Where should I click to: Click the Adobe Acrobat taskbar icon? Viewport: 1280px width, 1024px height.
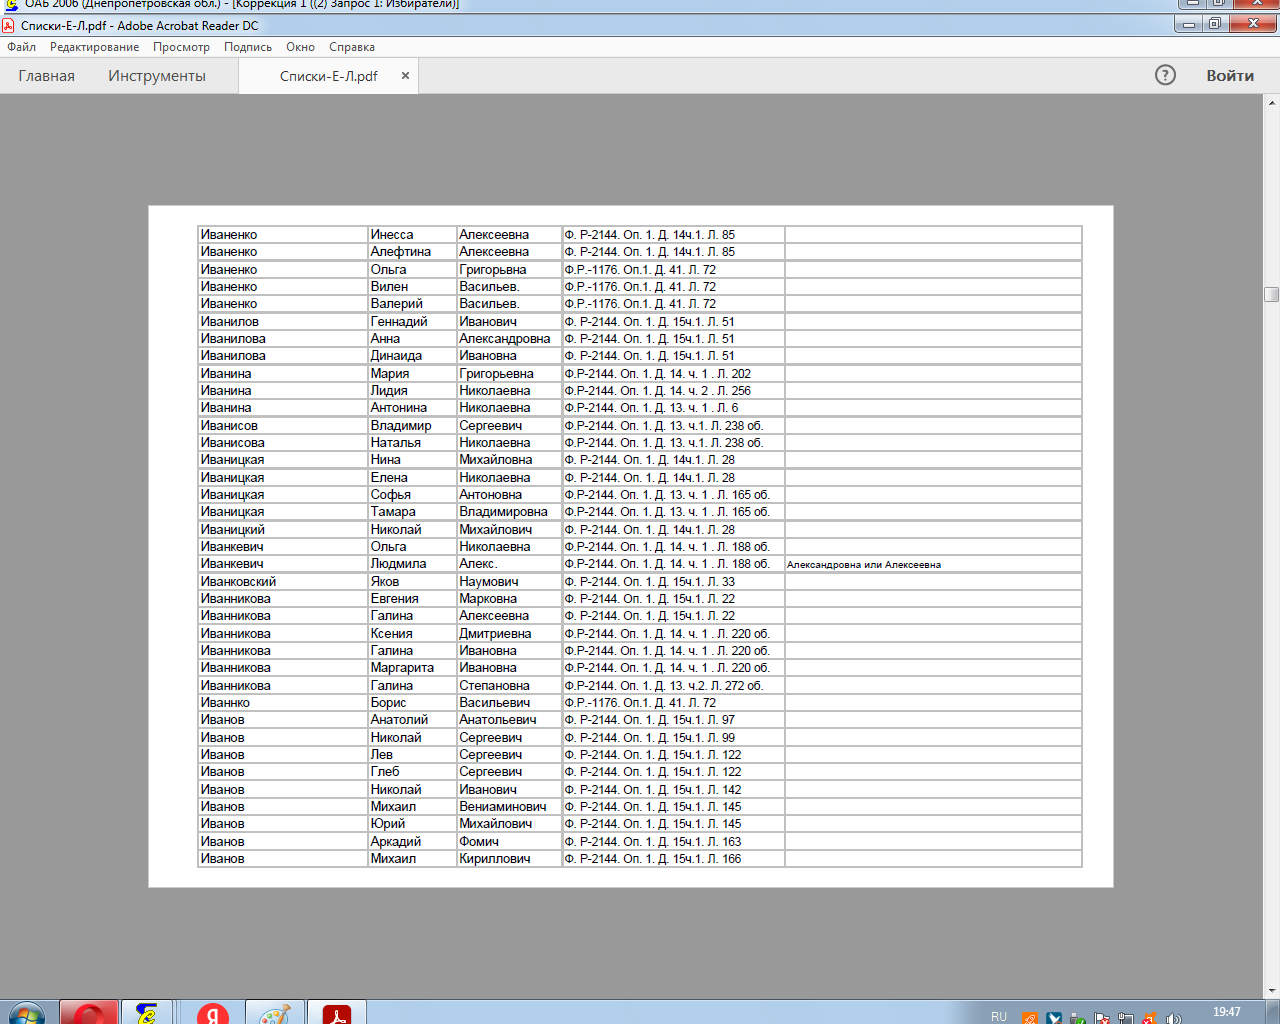(337, 1014)
